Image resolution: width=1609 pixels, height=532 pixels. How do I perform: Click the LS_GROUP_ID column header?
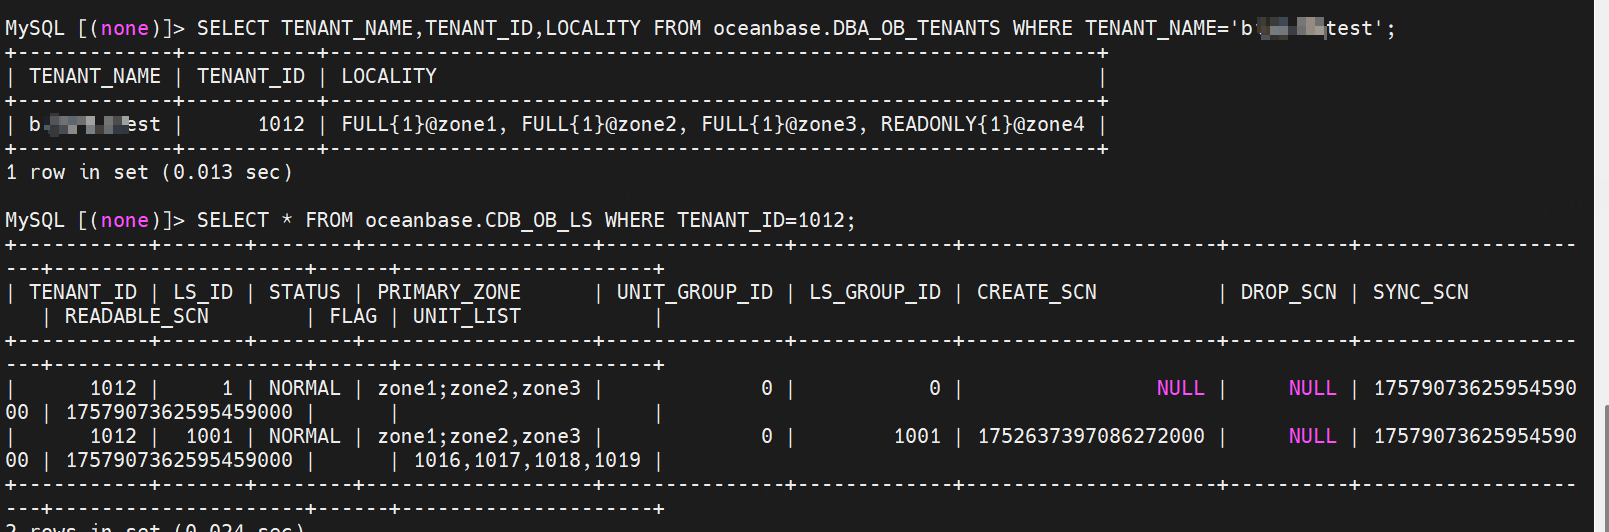(x=875, y=292)
